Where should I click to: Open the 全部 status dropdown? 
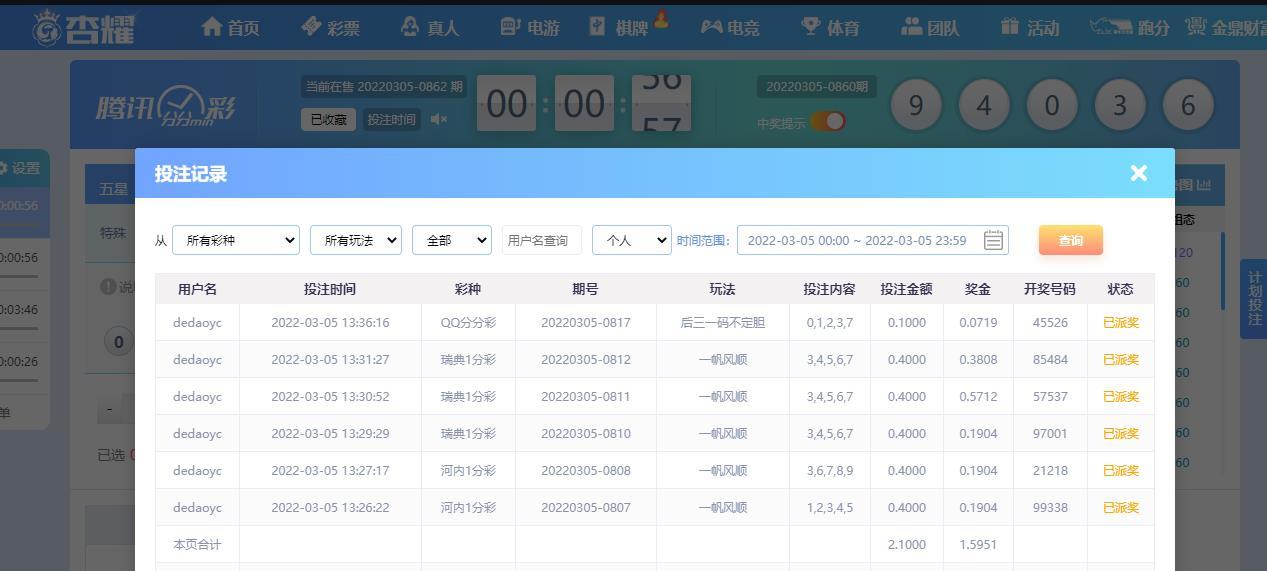(452, 240)
